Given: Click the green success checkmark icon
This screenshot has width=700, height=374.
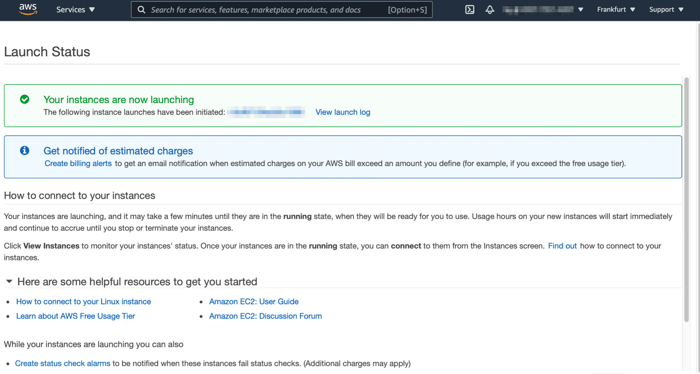Looking at the screenshot, I should click(x=25, y=99).
